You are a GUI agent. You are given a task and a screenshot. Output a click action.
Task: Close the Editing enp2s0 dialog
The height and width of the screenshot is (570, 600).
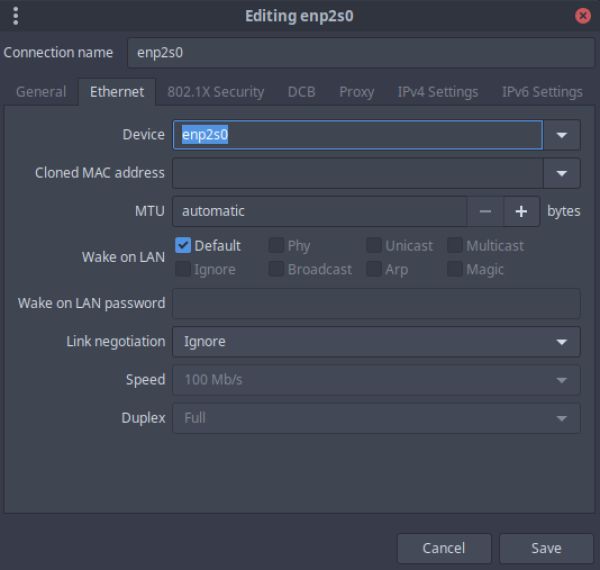point(583,16)
